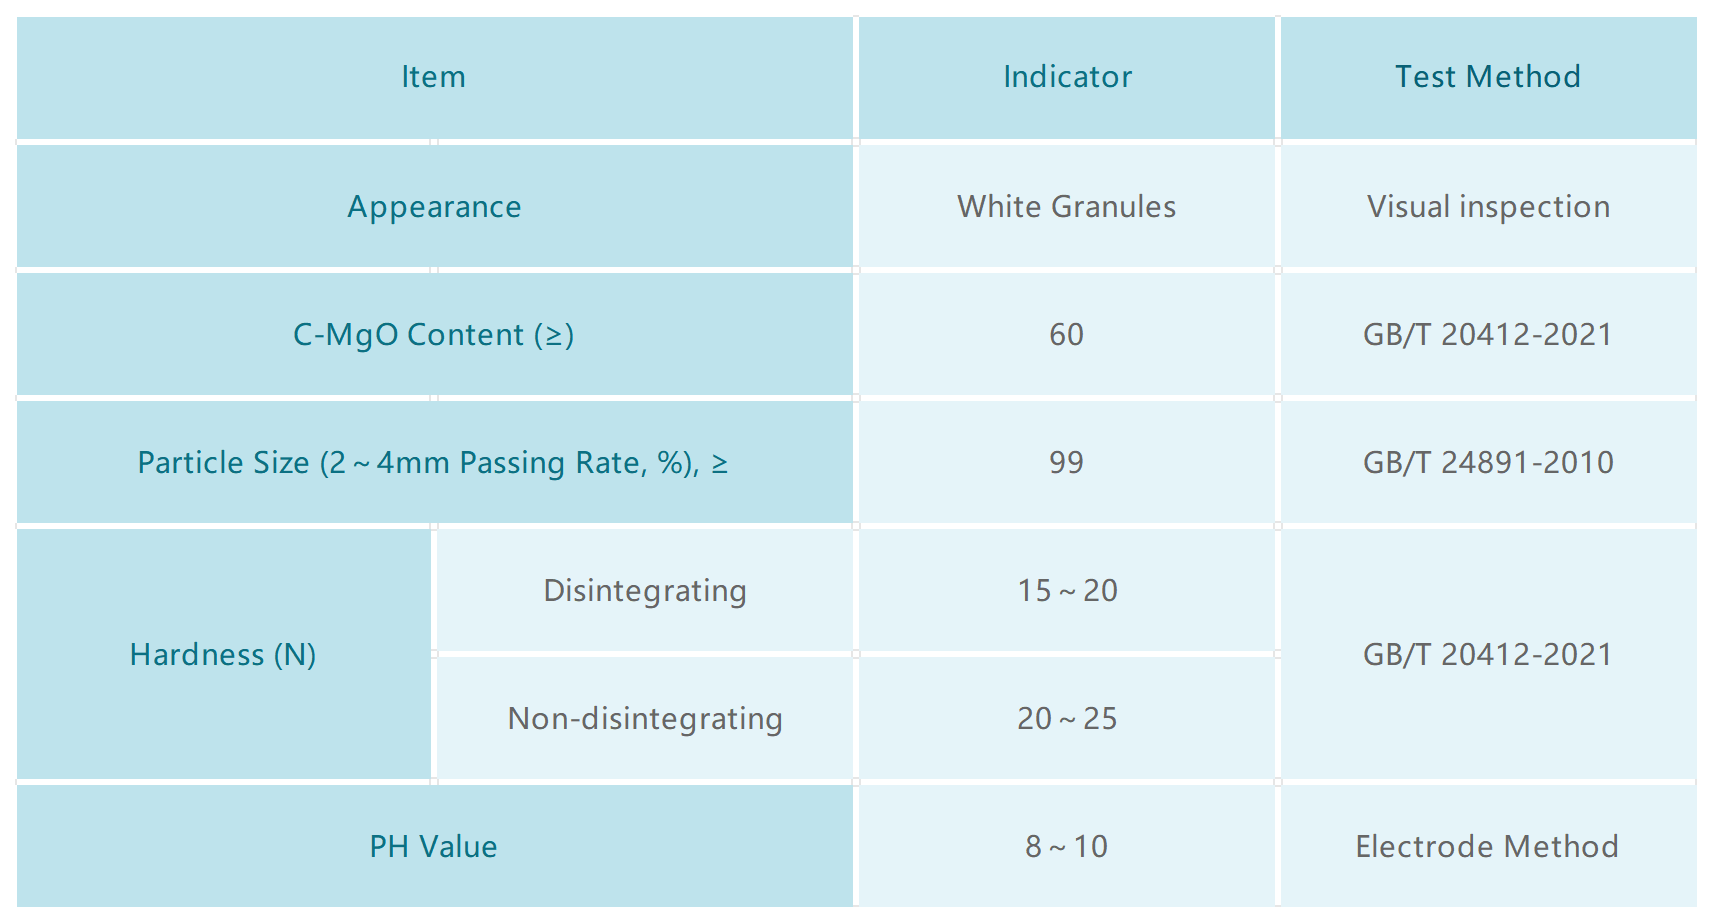This screenshot has width=1712, height=922.
Task: Select the Appearance row label
Action: point(434,207)
